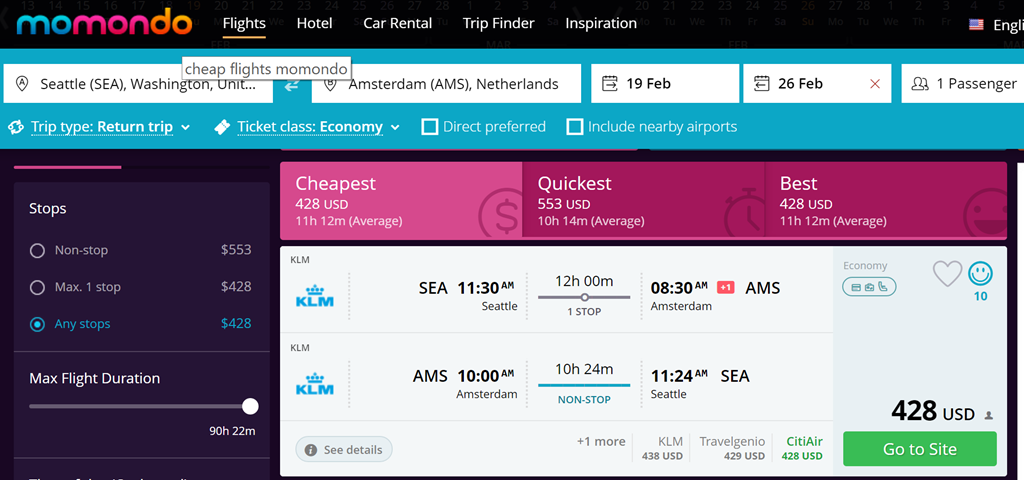
Task: Open the Hotel menu item
Action: pyautogui.click(x=315, y=23)
